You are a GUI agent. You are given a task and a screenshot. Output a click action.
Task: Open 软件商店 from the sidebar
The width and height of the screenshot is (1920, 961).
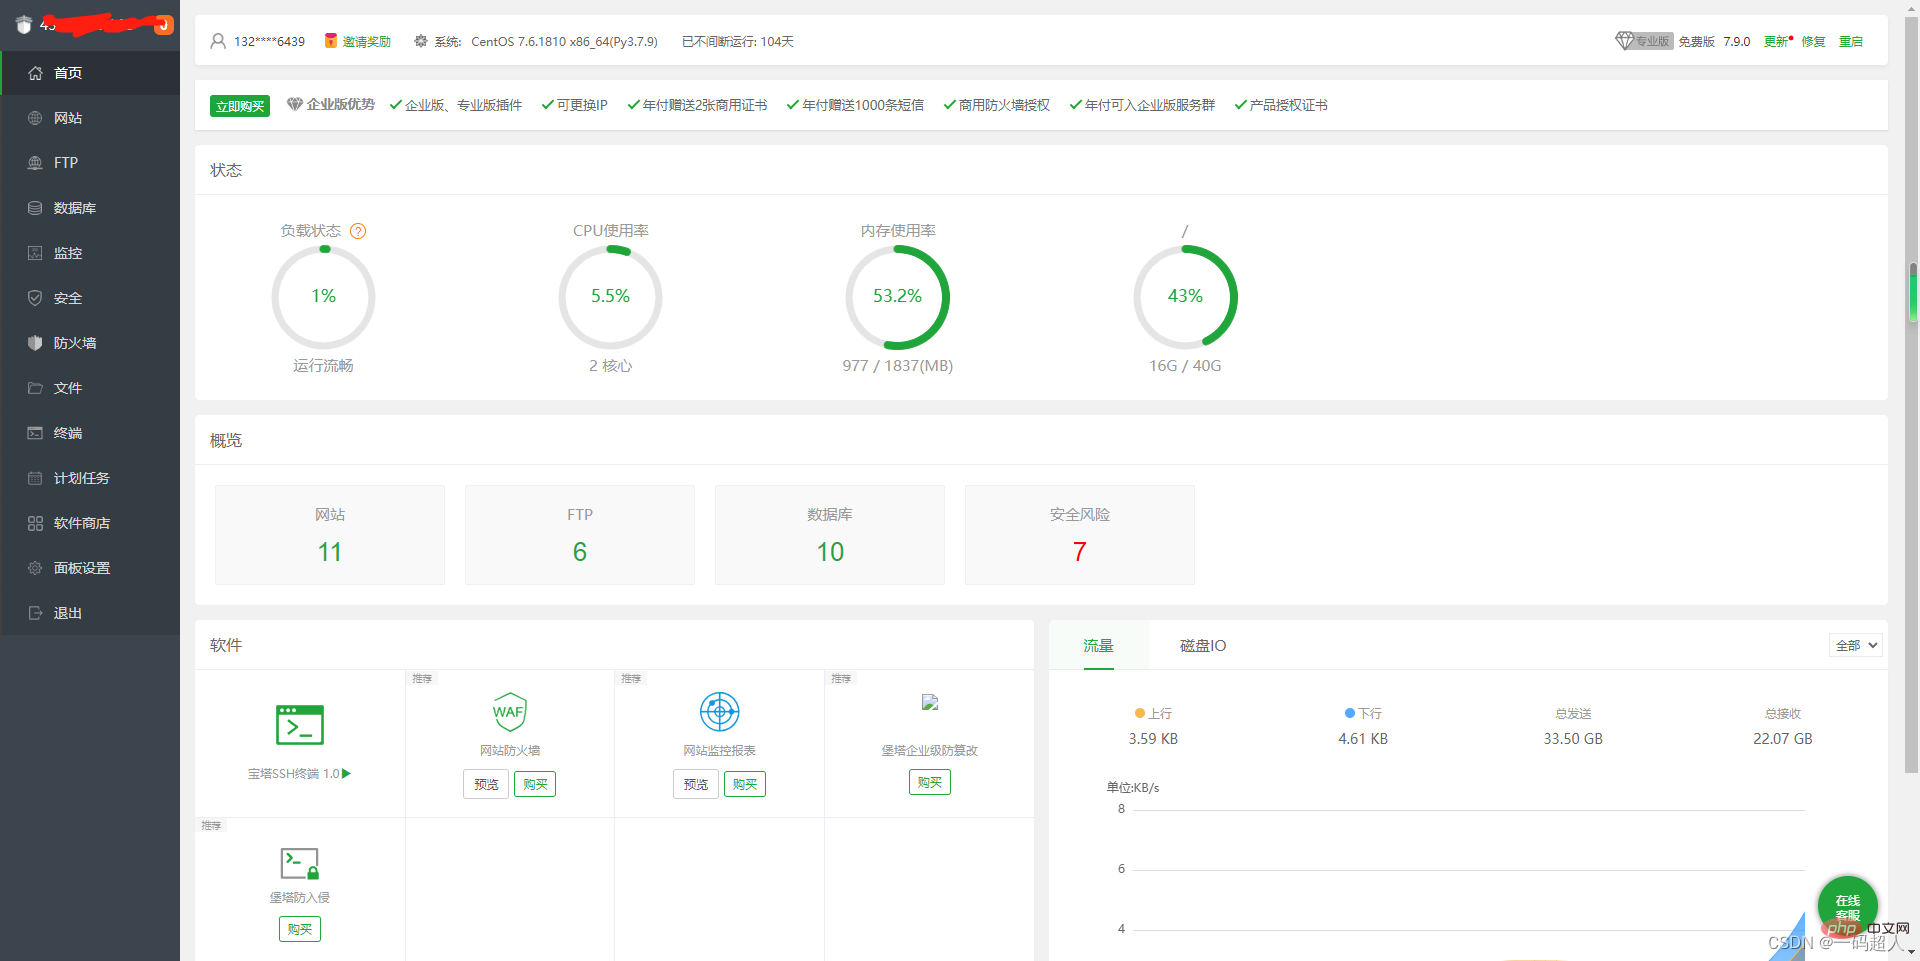90,523
